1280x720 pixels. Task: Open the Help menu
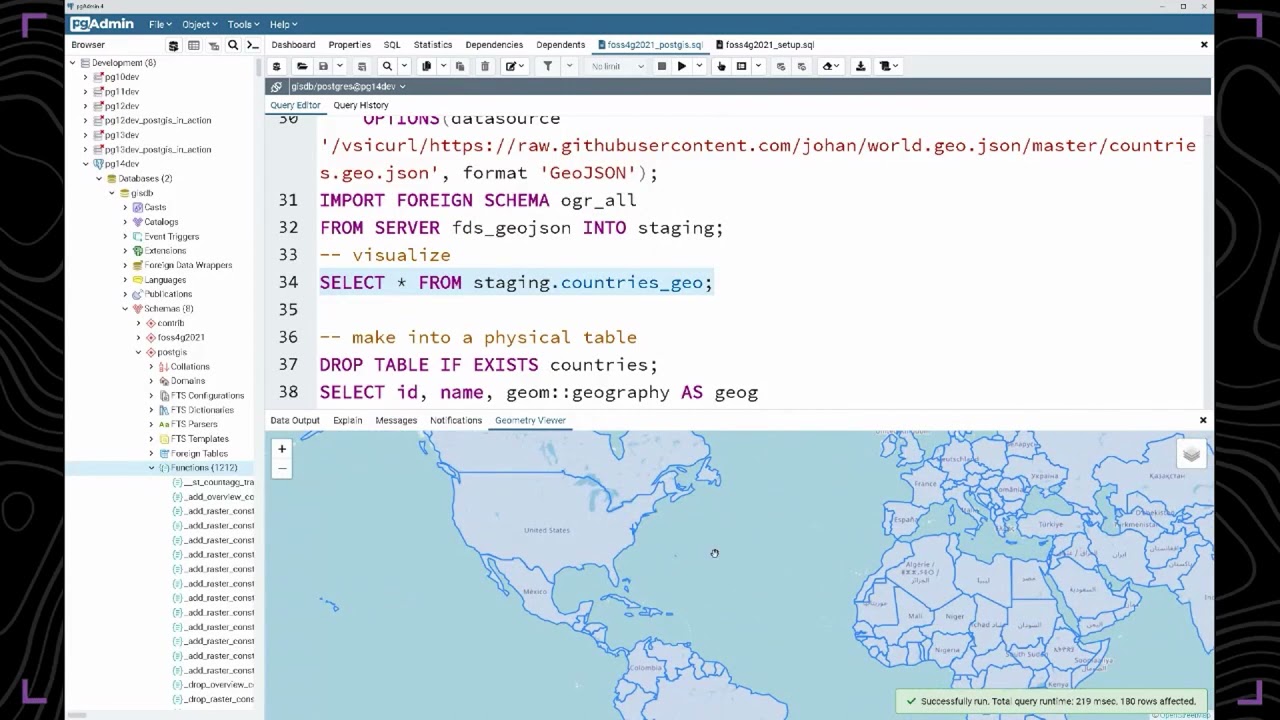coord(283,24)
